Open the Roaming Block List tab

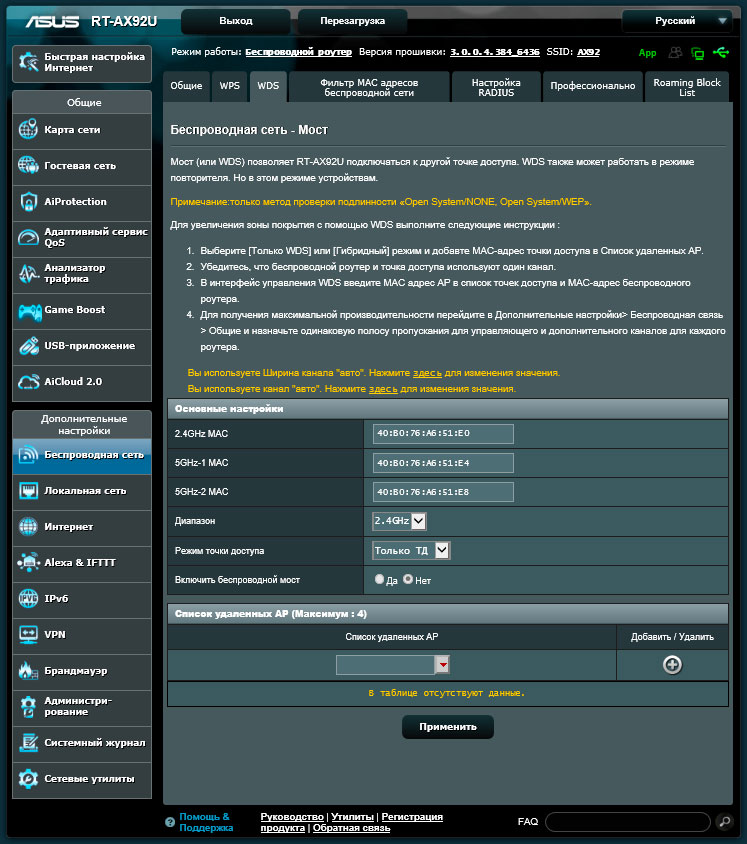click(687, 87)
